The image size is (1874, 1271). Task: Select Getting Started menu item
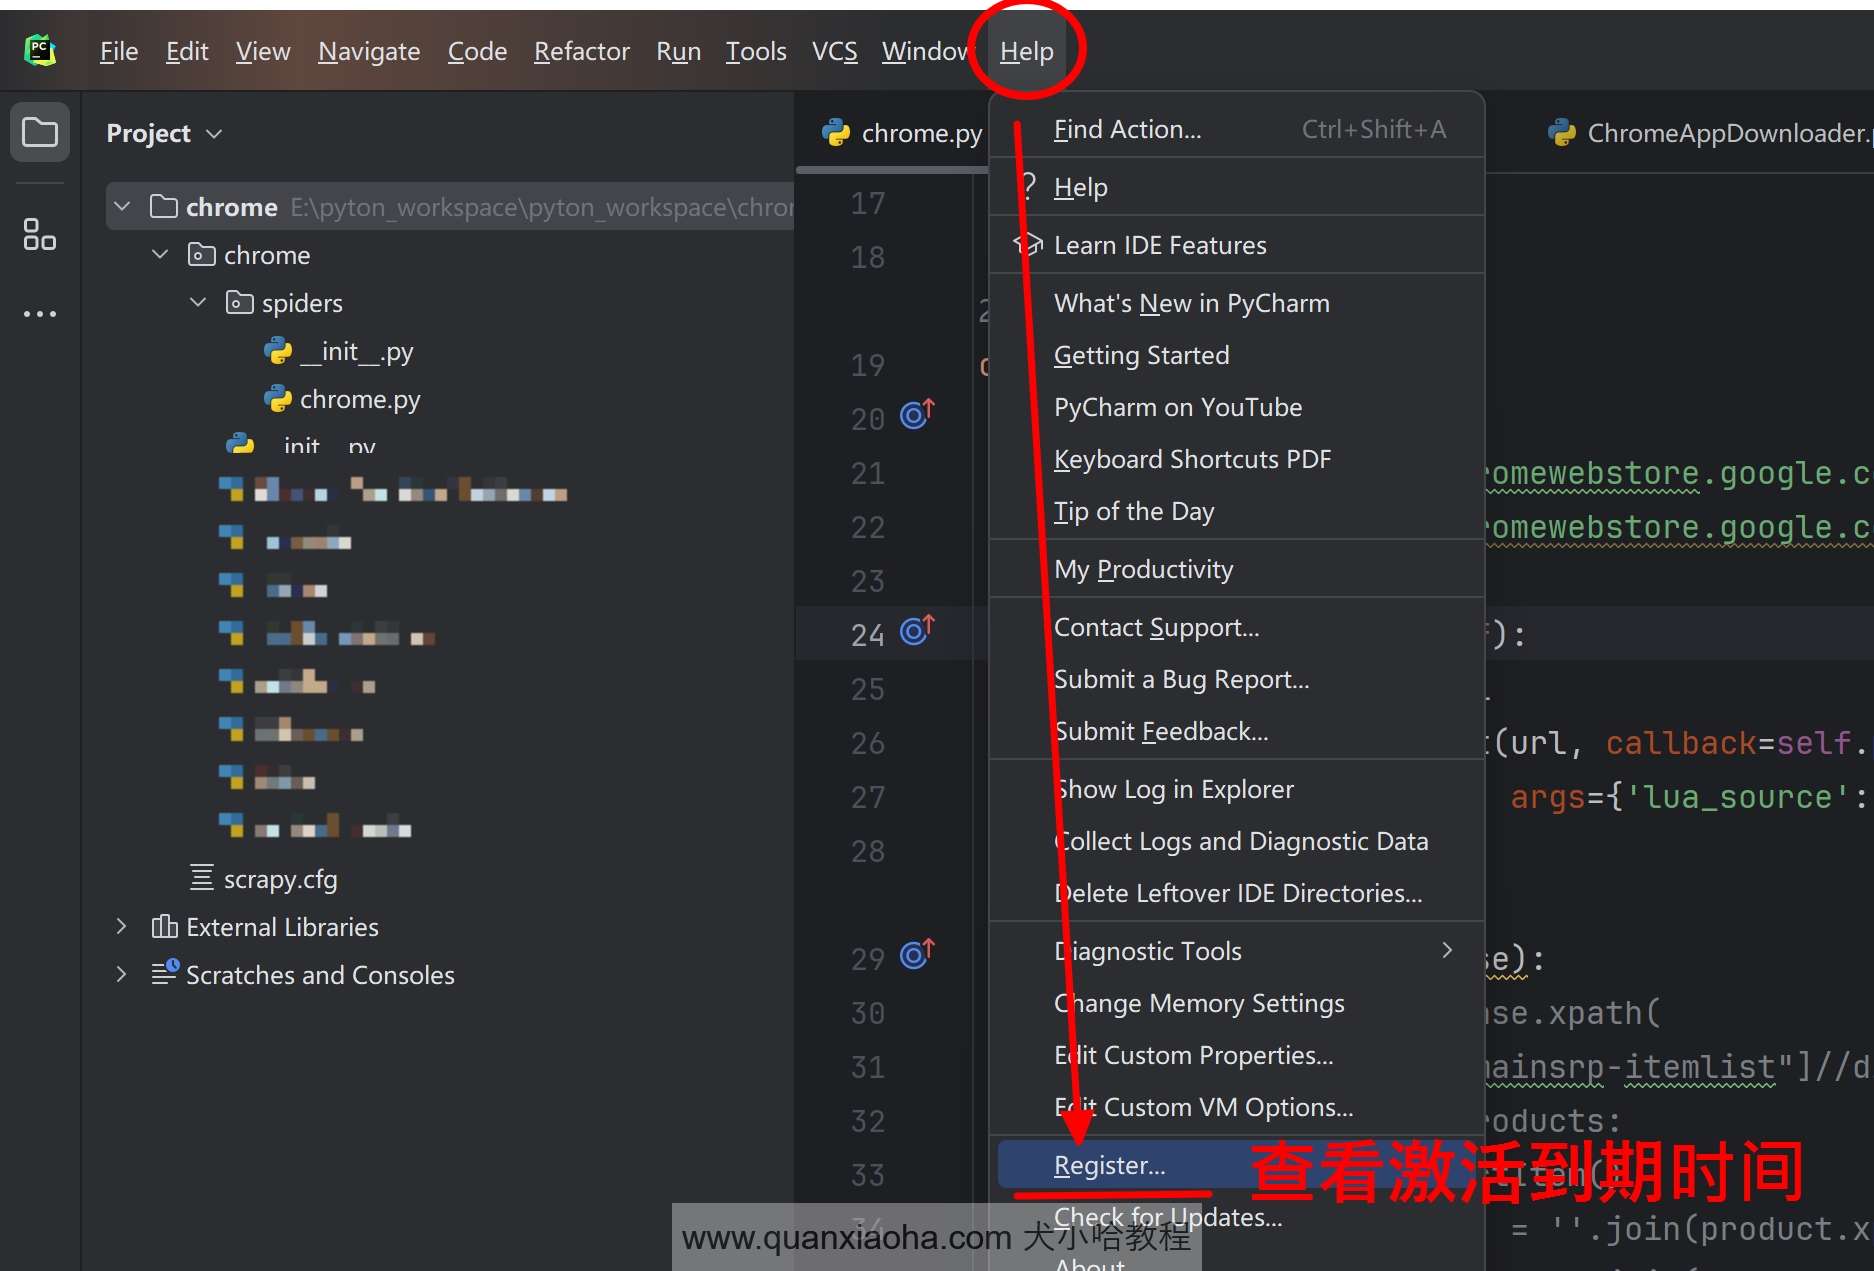pyautogui.click(x=1237, y=355)
